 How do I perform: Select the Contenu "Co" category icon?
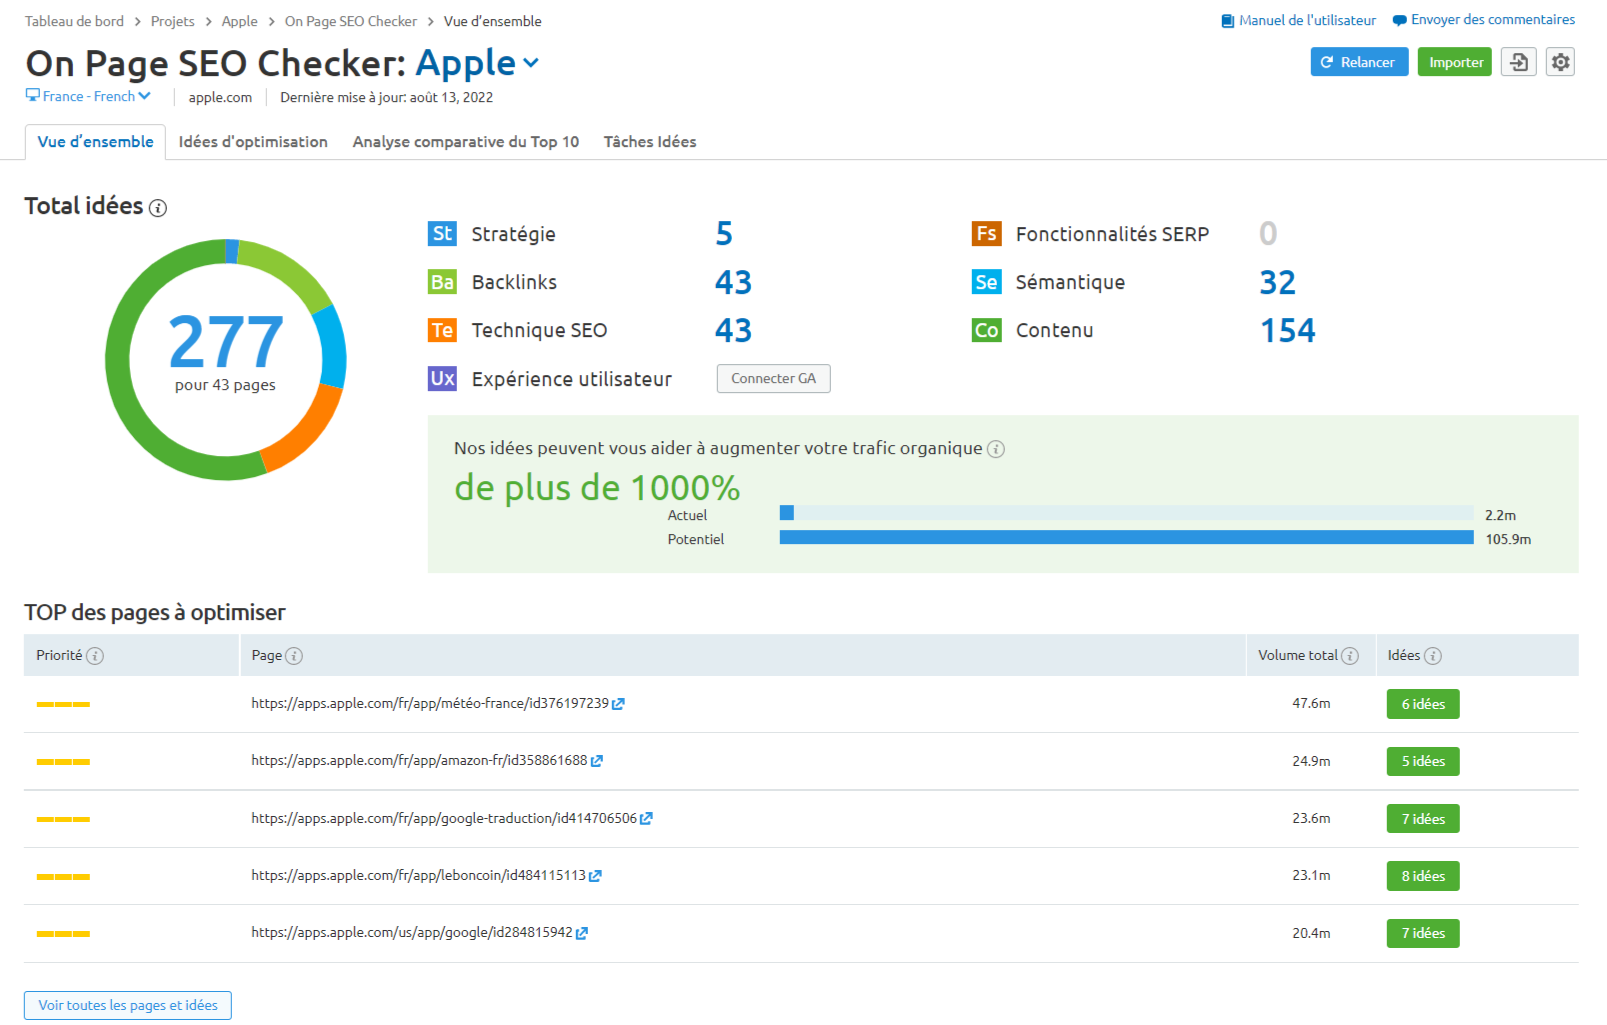point(986,330)
